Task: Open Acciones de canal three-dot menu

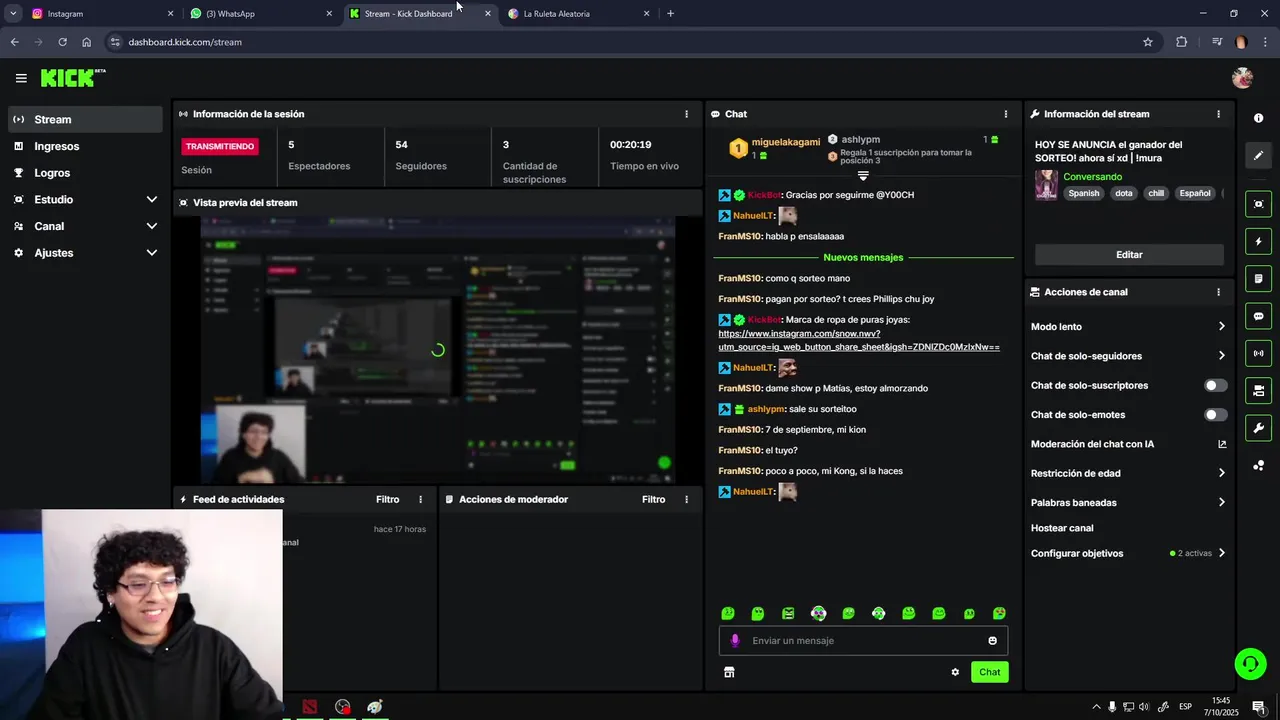Action: (1218, 292)
